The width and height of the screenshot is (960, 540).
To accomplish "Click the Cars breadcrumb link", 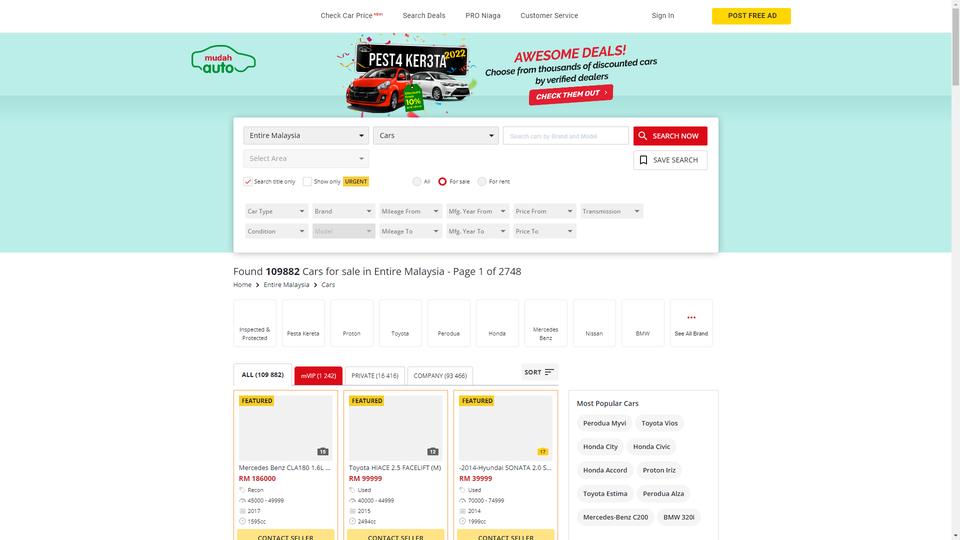I will click(x=328, y=285).
